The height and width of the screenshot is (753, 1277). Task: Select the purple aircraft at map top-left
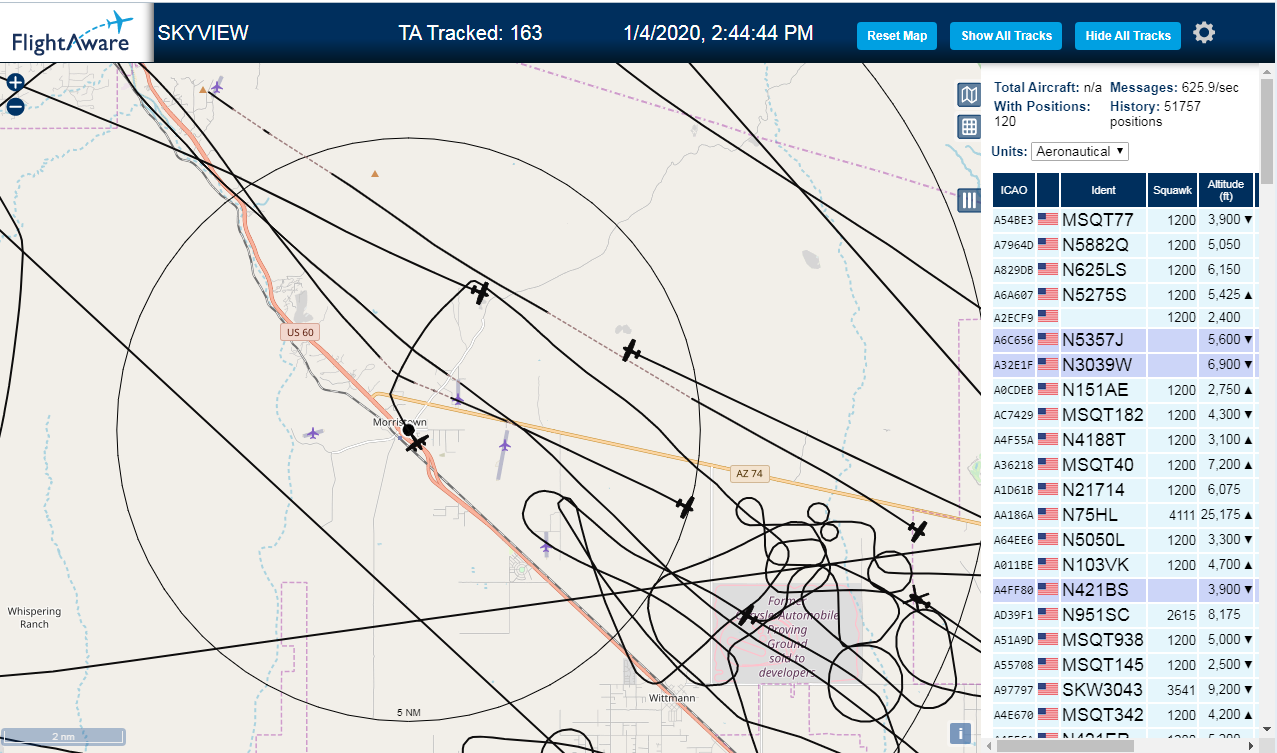tap(216, 87)
